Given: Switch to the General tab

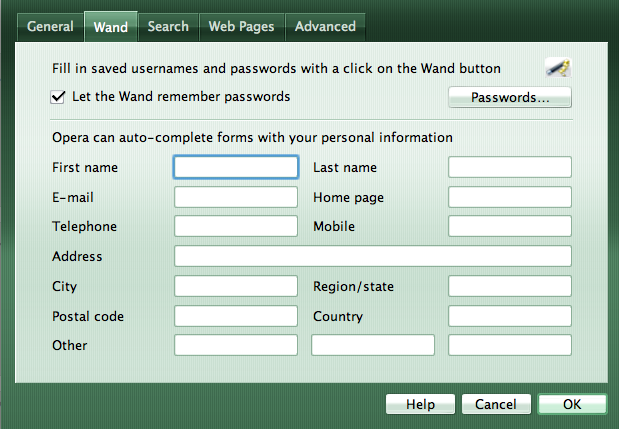Looking at the screenshot, I should (x=50, y=26).
